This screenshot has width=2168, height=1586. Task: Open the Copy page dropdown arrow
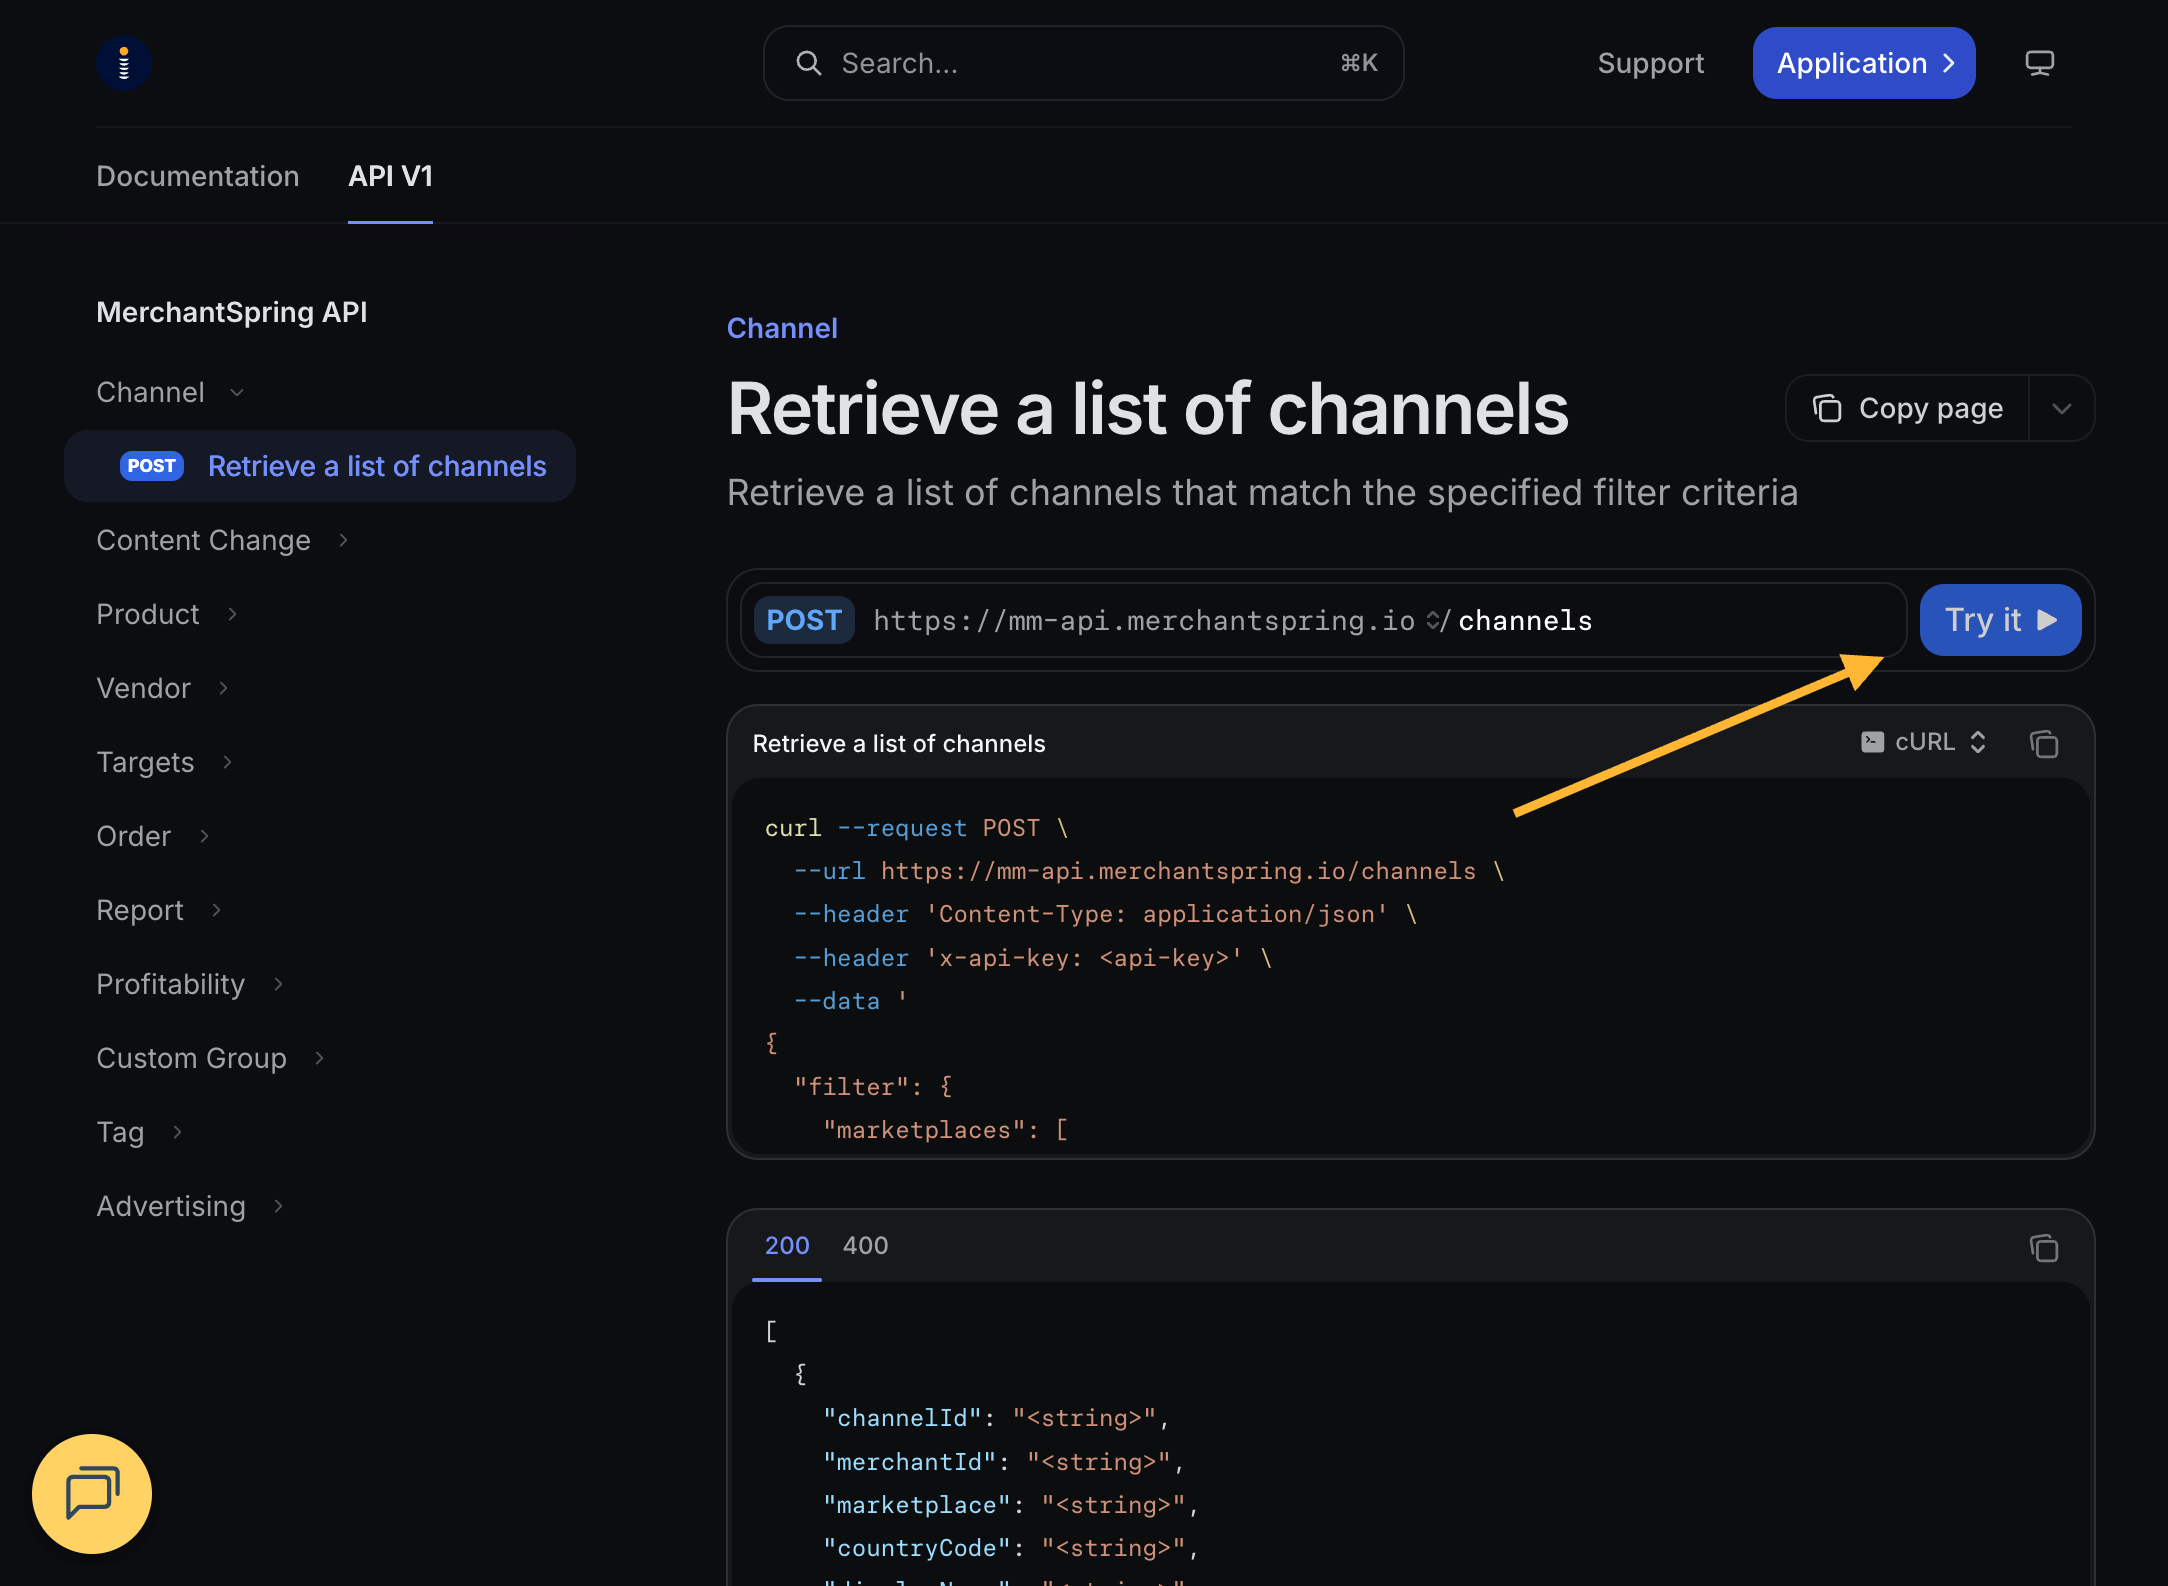pyautogui.click(x=2061, y=408)
